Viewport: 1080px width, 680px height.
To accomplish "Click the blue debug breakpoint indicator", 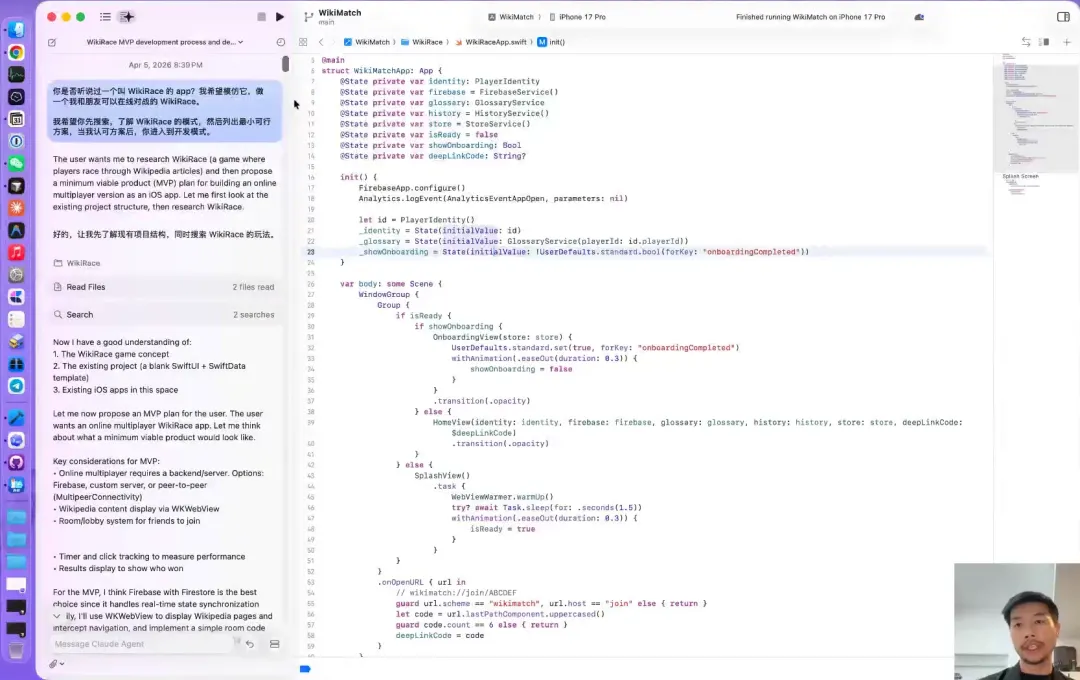I will (305, 669).
